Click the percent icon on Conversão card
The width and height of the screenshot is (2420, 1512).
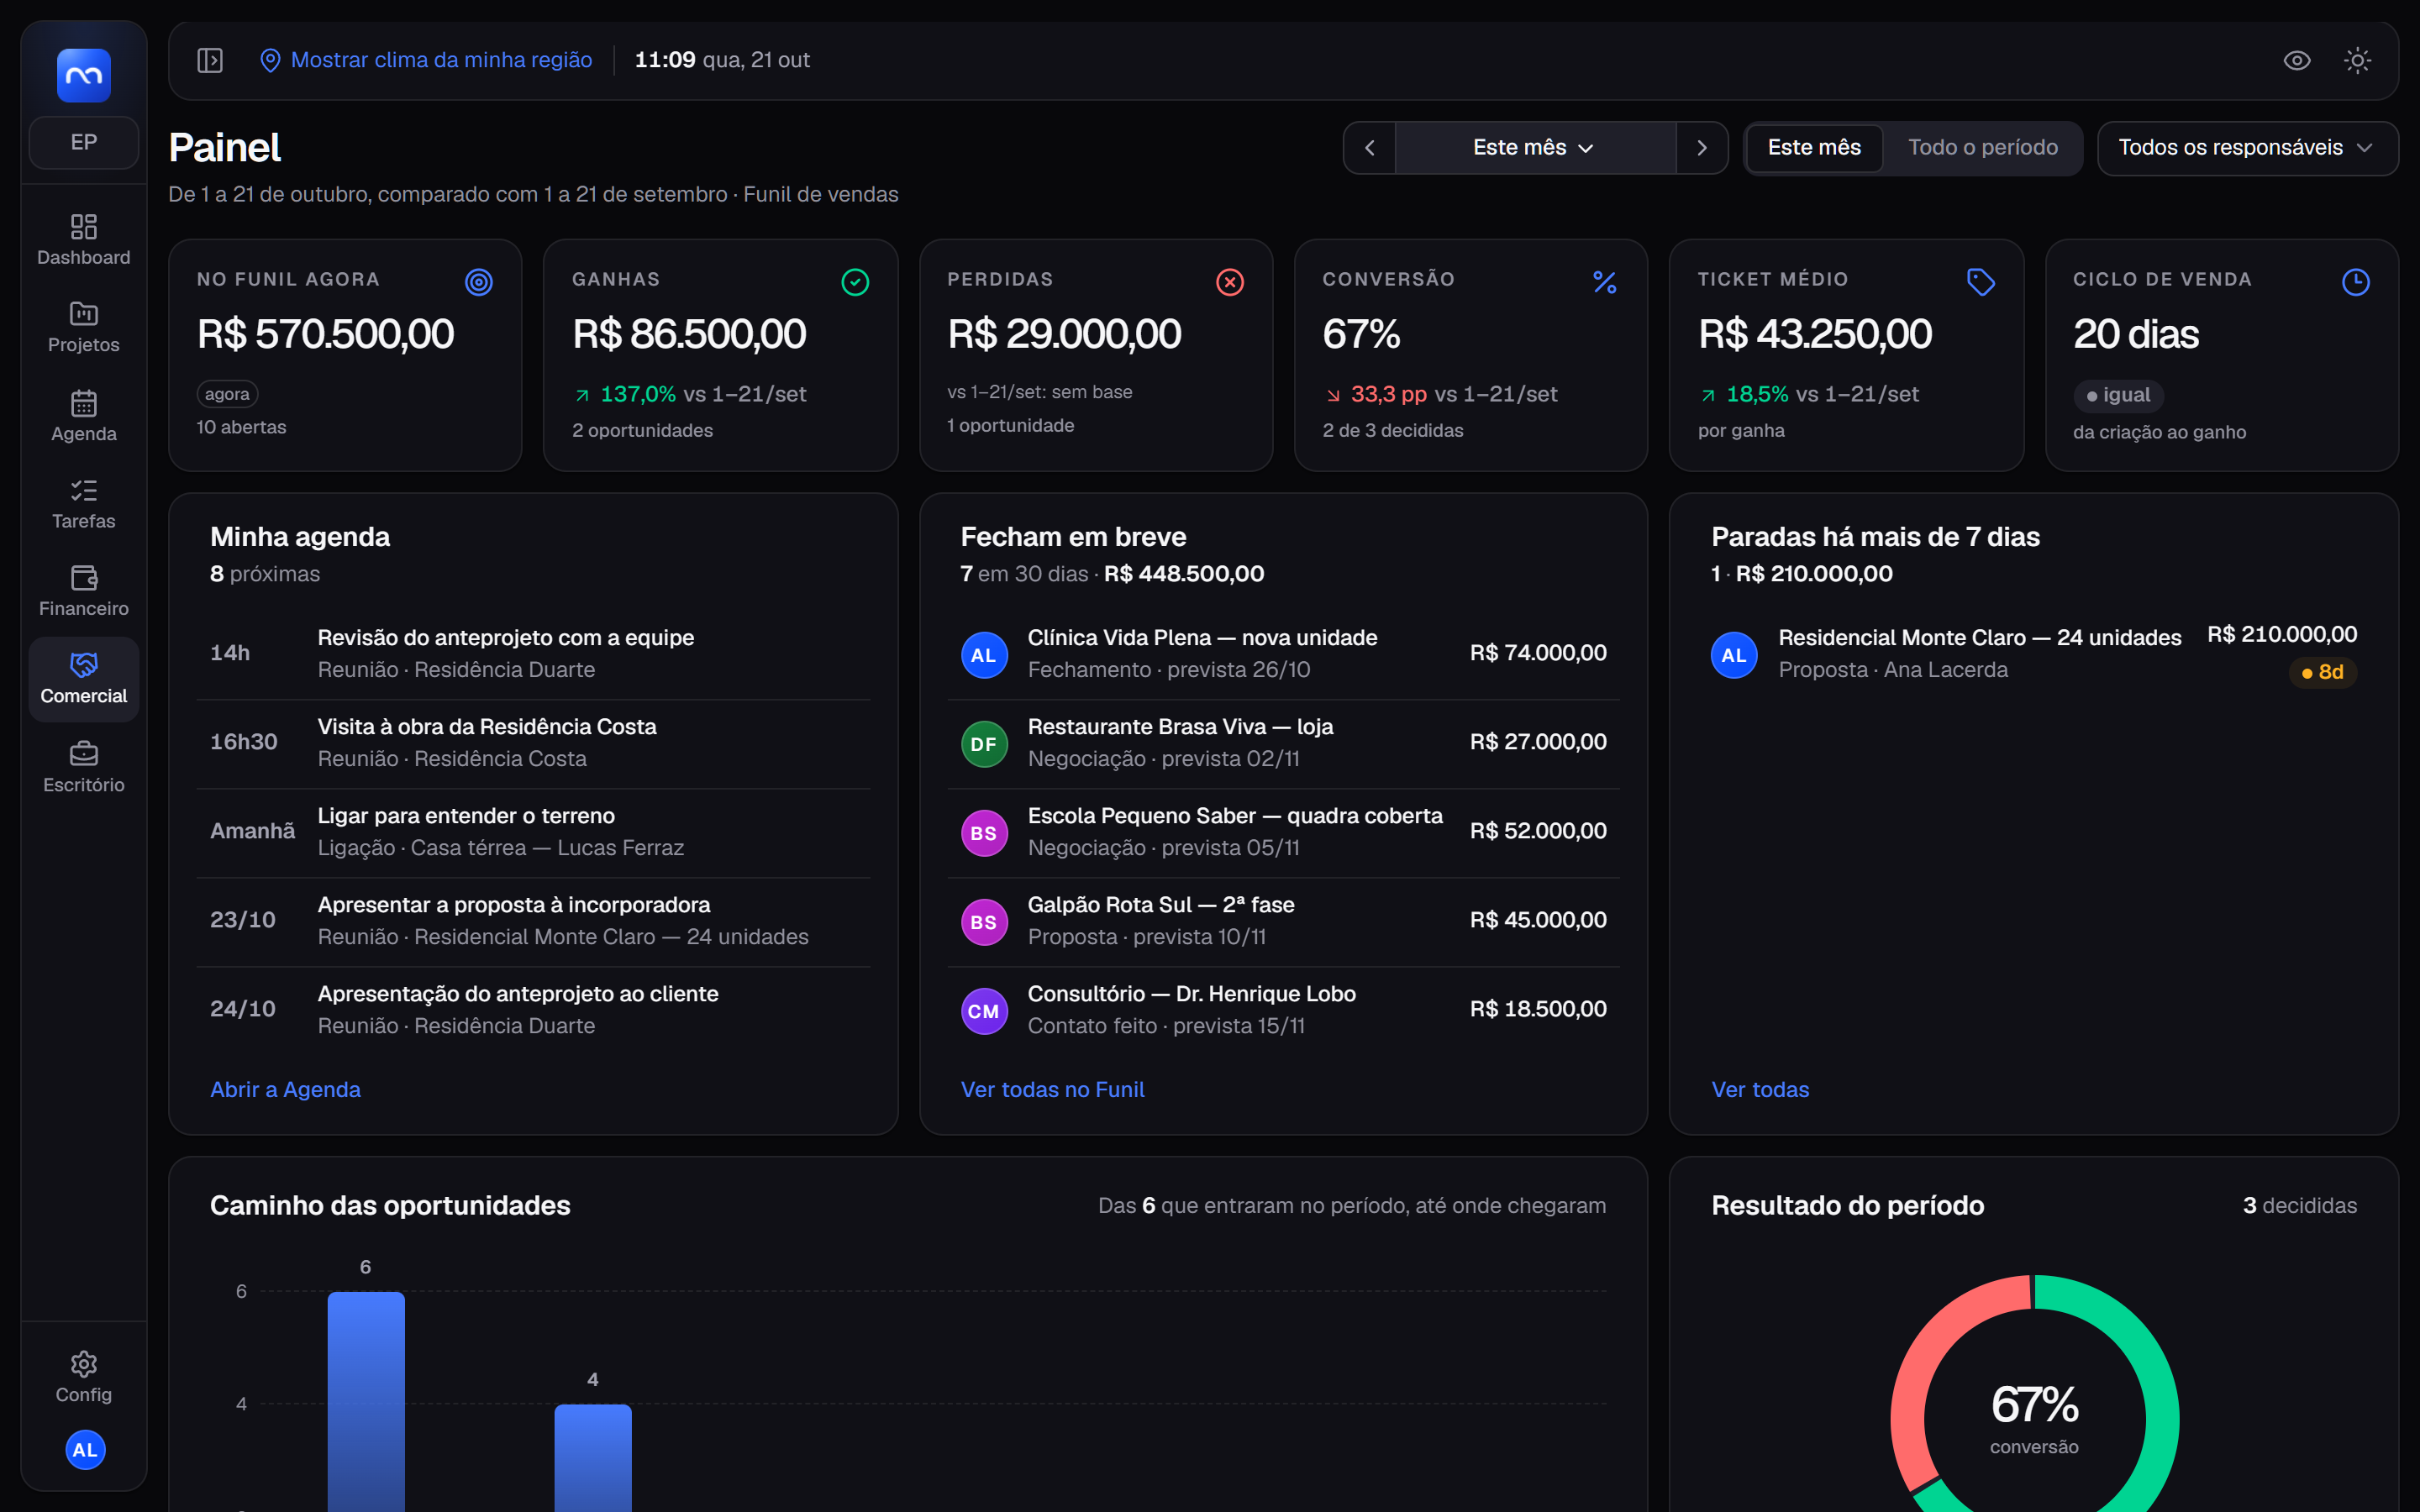1605,282
